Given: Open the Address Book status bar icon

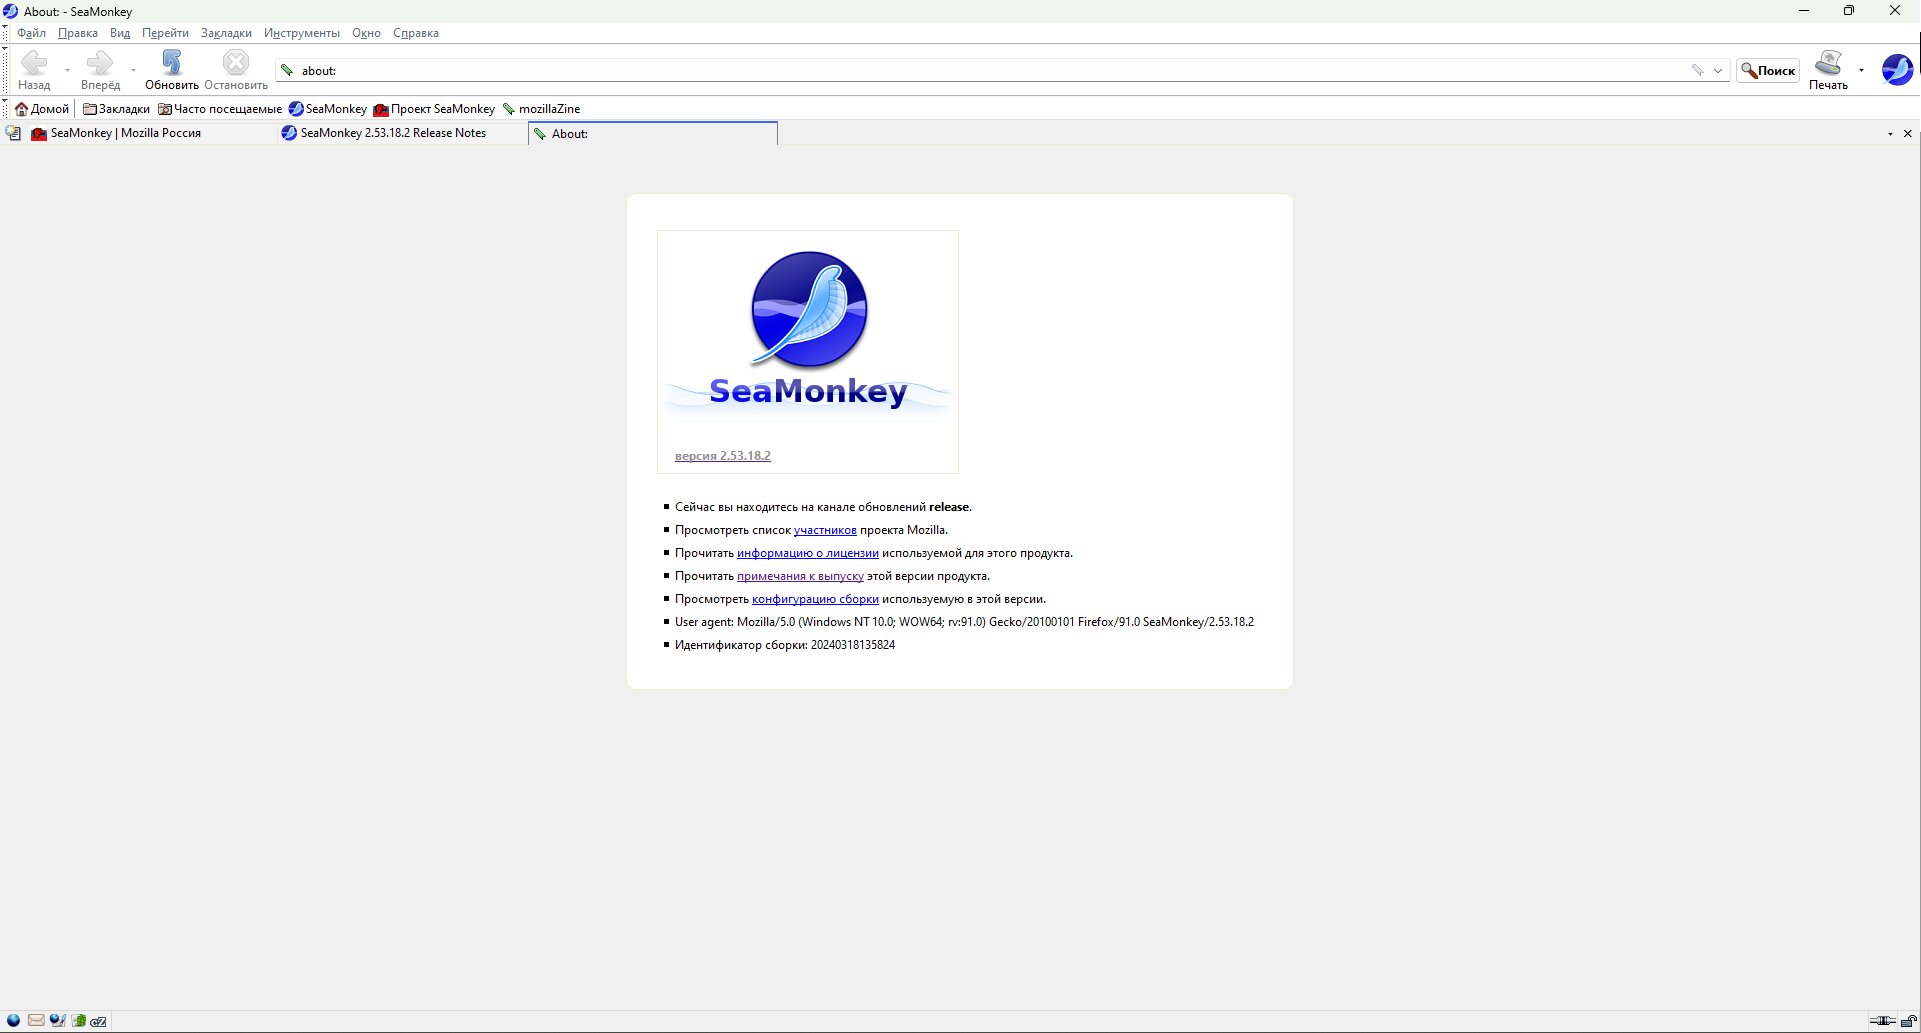Looking at the screenshot, I should [79, 1021].
